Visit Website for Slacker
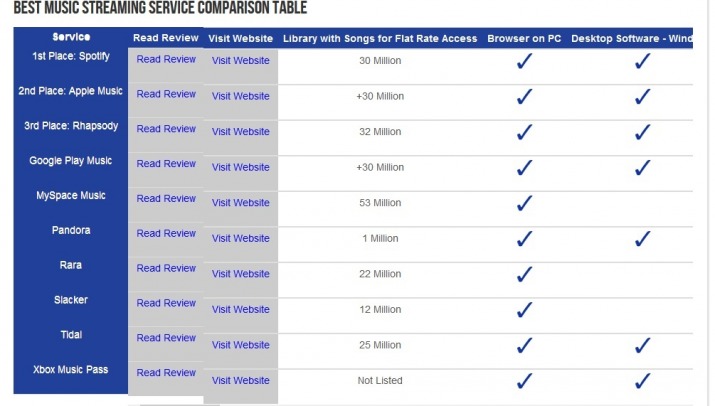 pos(240,310)
